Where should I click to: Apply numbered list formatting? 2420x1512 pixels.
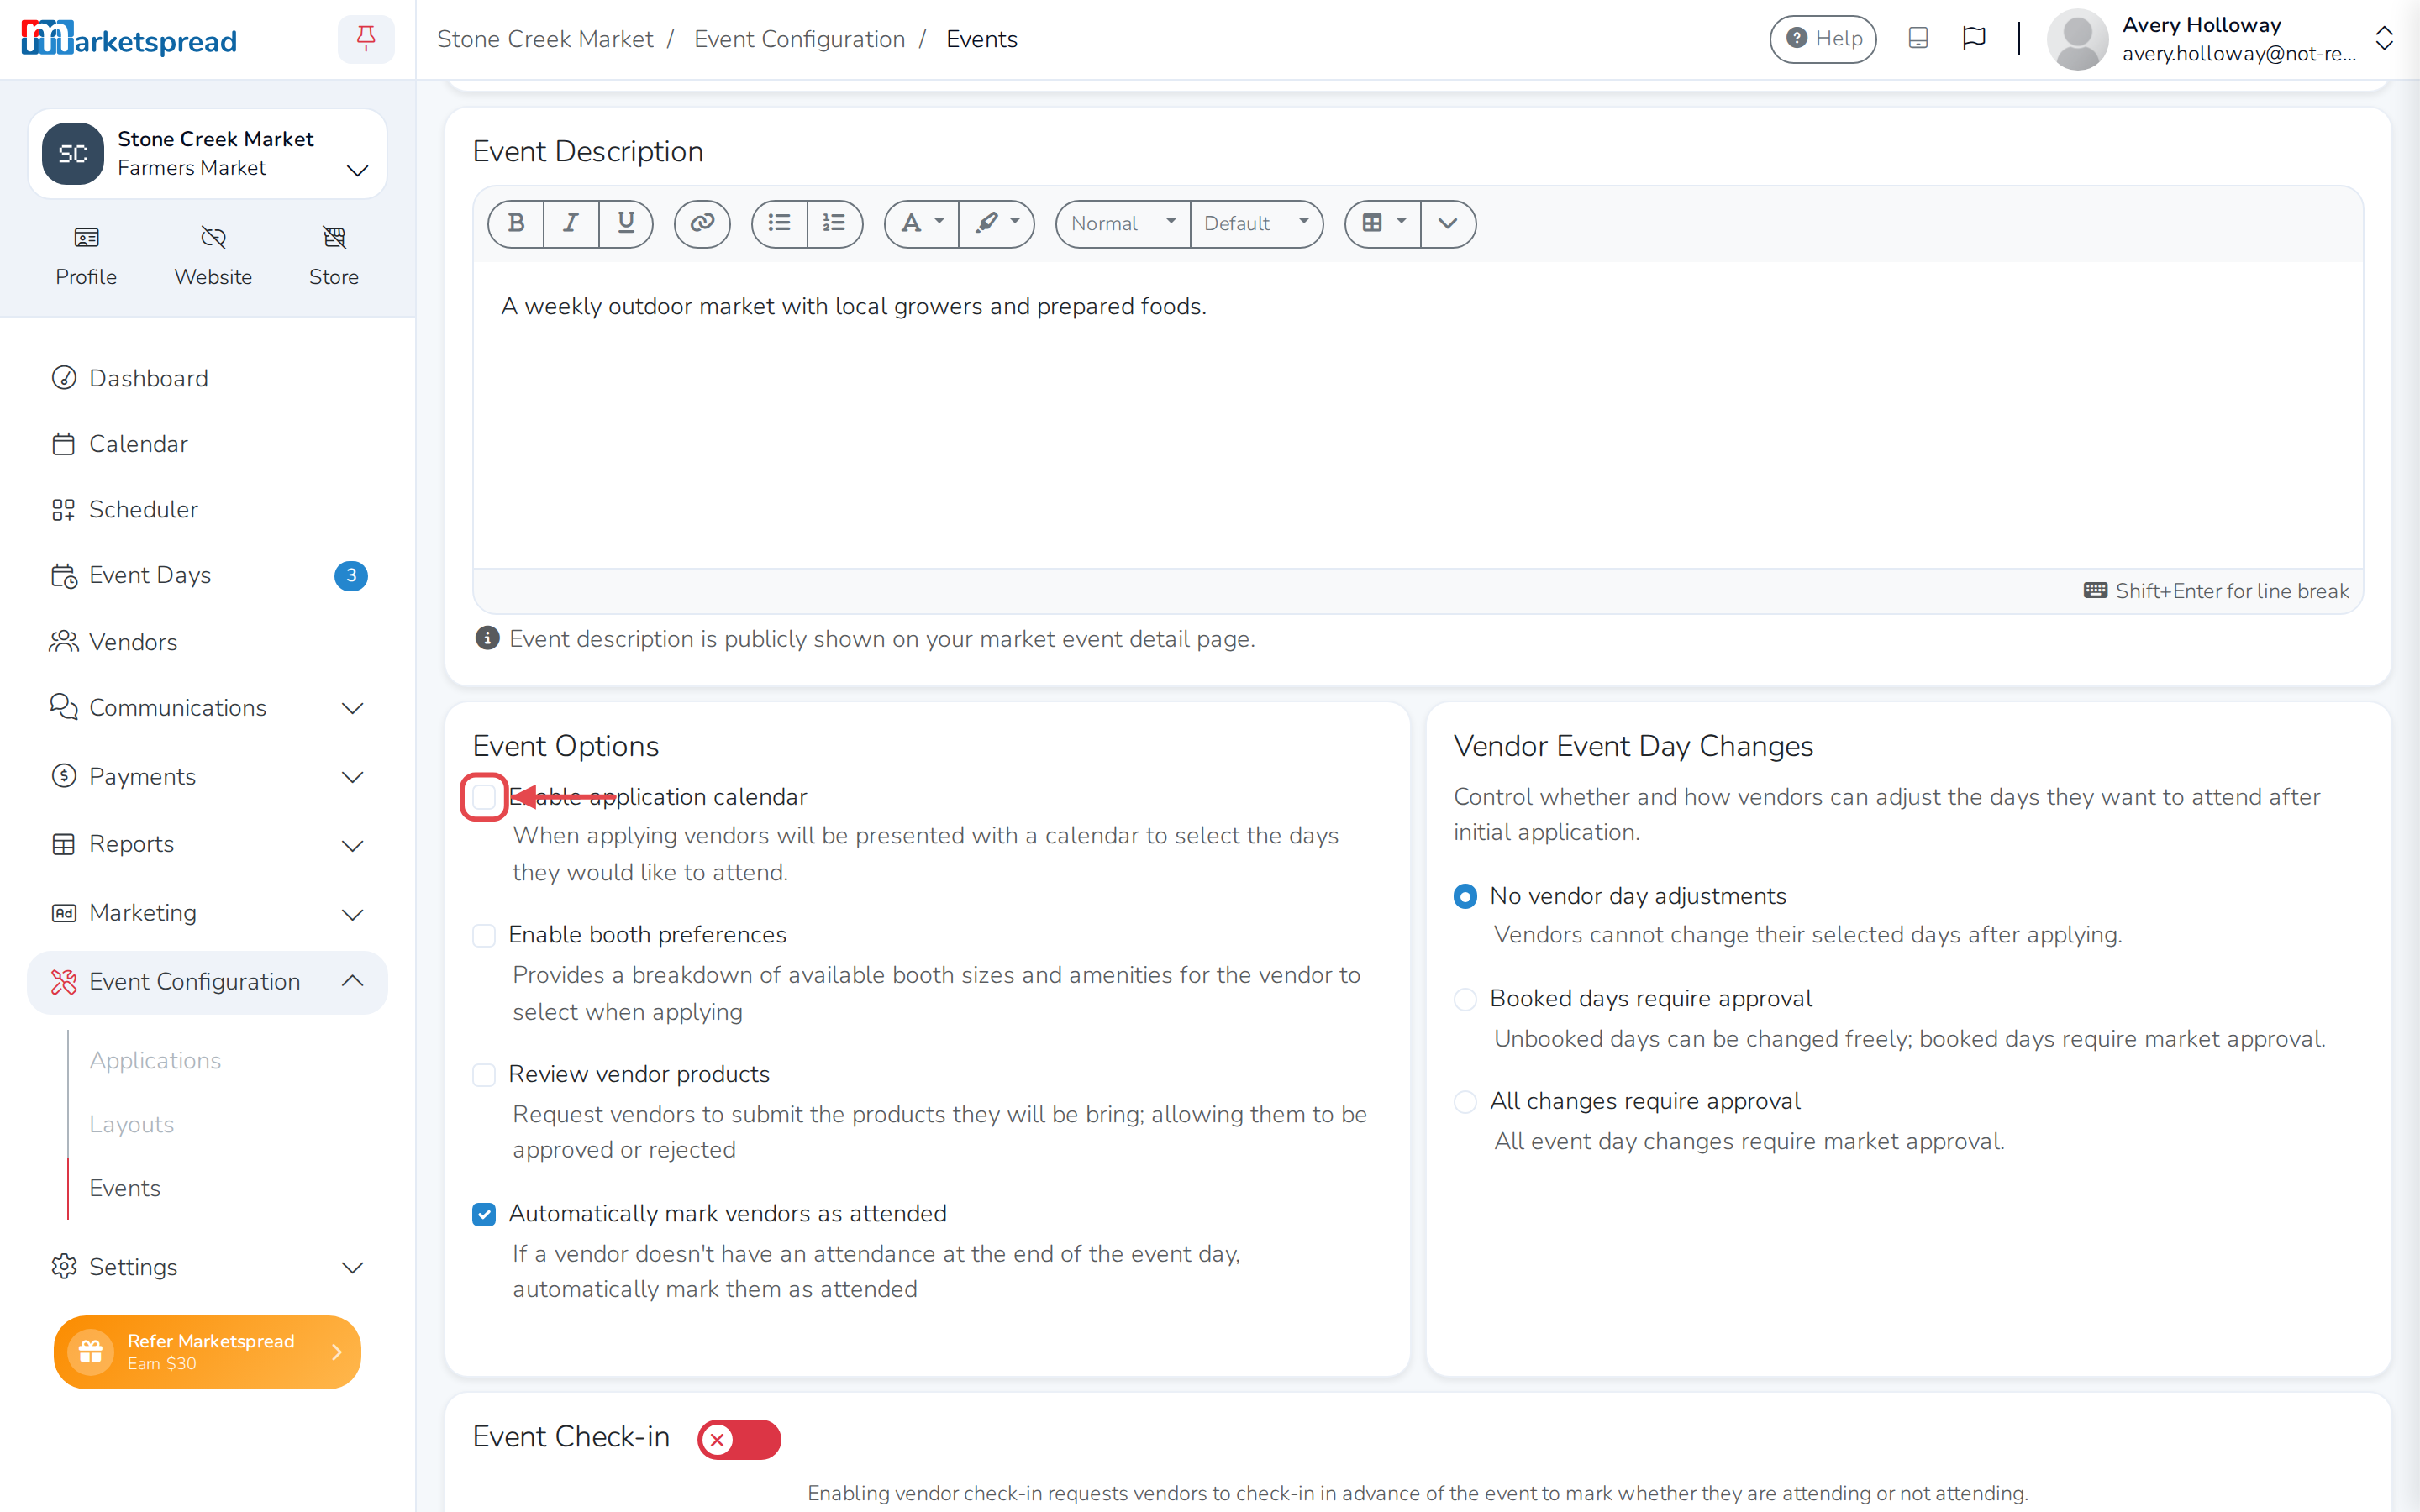834,223
